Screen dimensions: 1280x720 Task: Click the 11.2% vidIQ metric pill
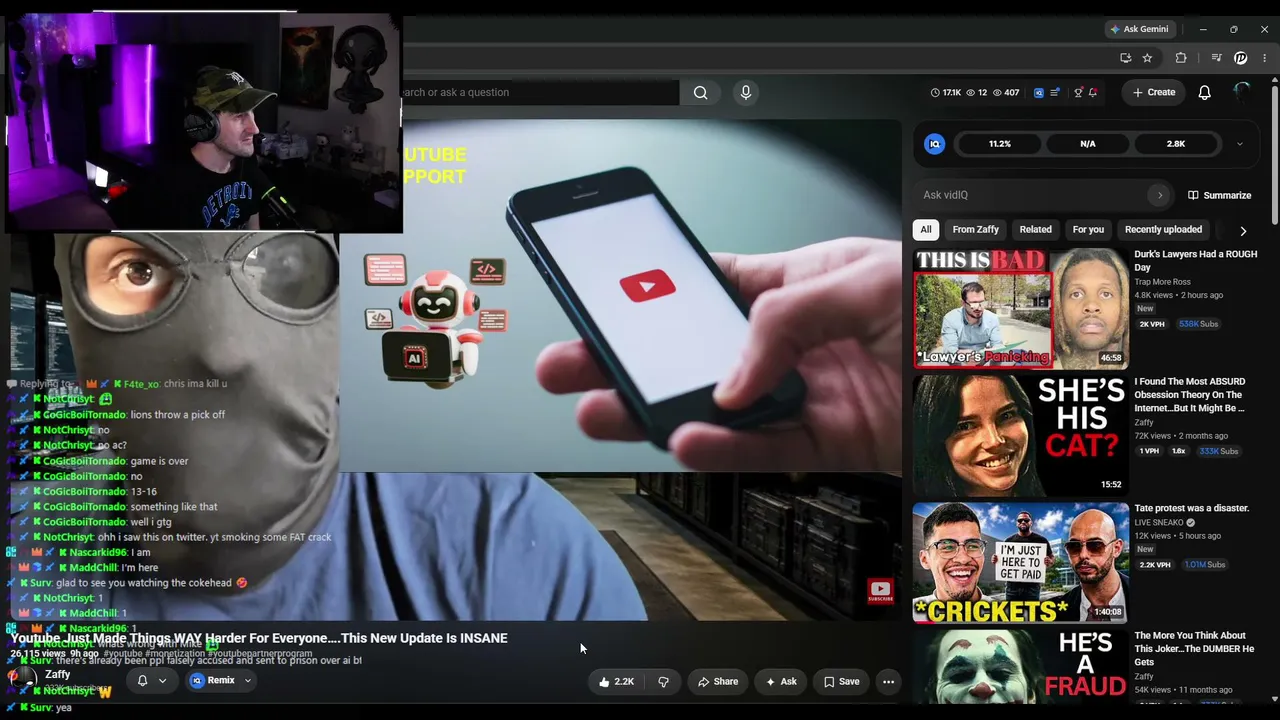pos(1000,144)
